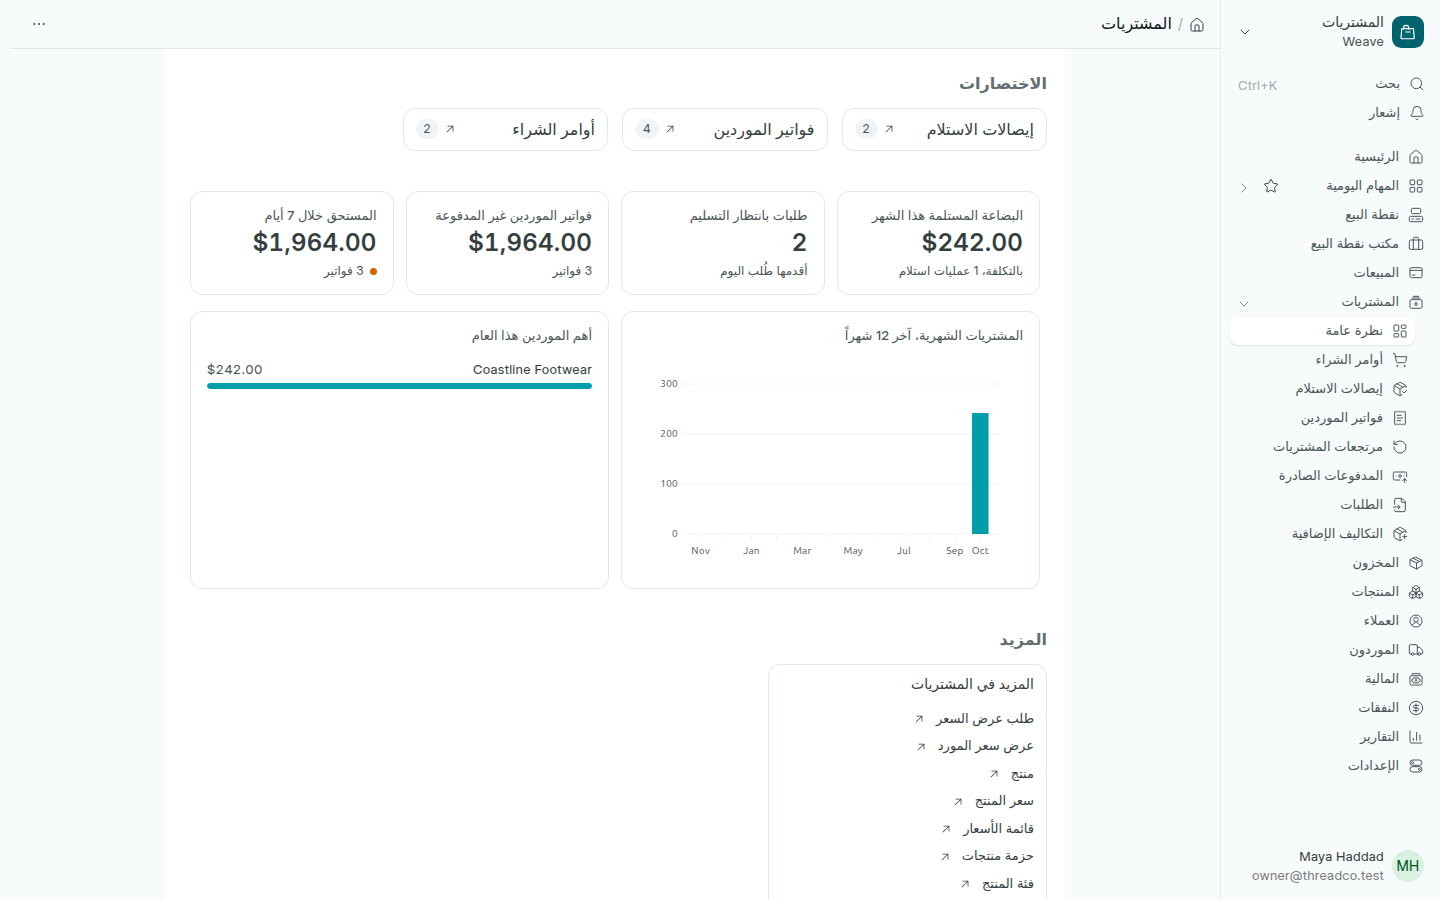The width and height of the screenshot is (1440, 900).
Task: Click the Oct bar in monthly purchases chart
Action: (980, 473)
